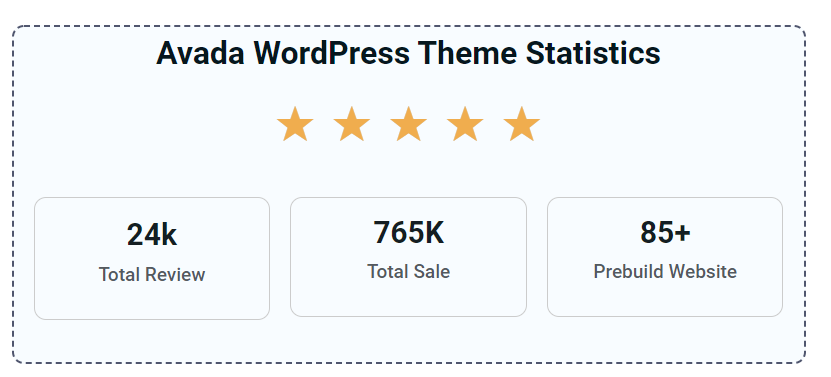The width and height of the screenshot is (831, 377).
Task: Click the word "WordPress" in the heading
Action: pos(331,53)
